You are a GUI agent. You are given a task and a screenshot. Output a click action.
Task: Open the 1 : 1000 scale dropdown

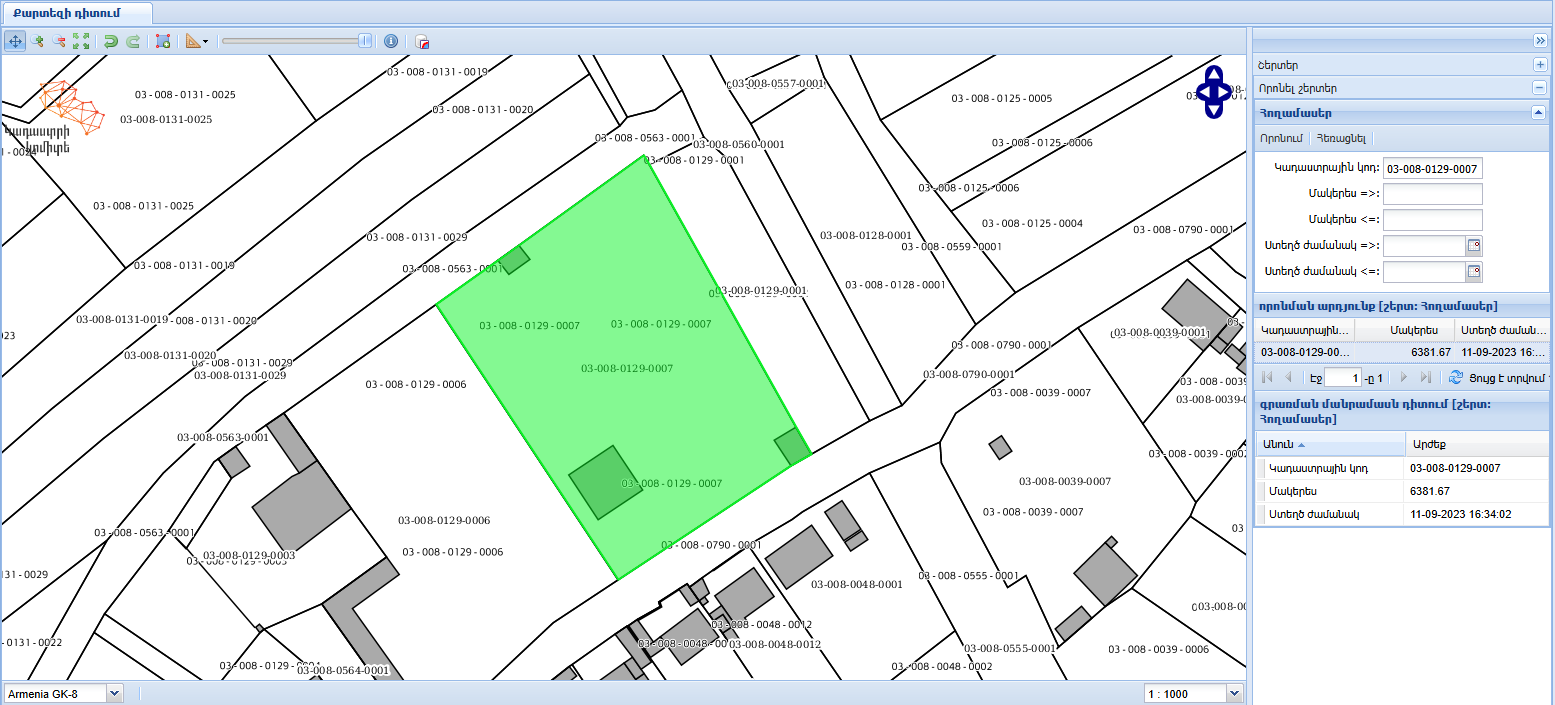[1235, 693]
